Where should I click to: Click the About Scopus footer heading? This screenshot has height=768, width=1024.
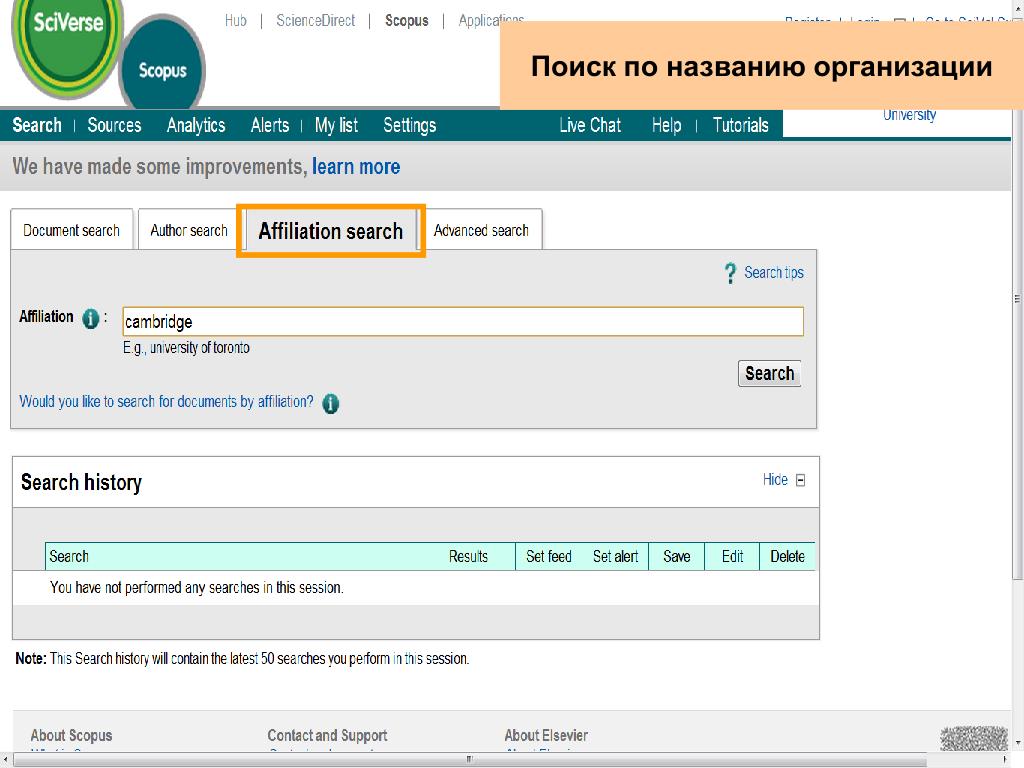(71, 735)
